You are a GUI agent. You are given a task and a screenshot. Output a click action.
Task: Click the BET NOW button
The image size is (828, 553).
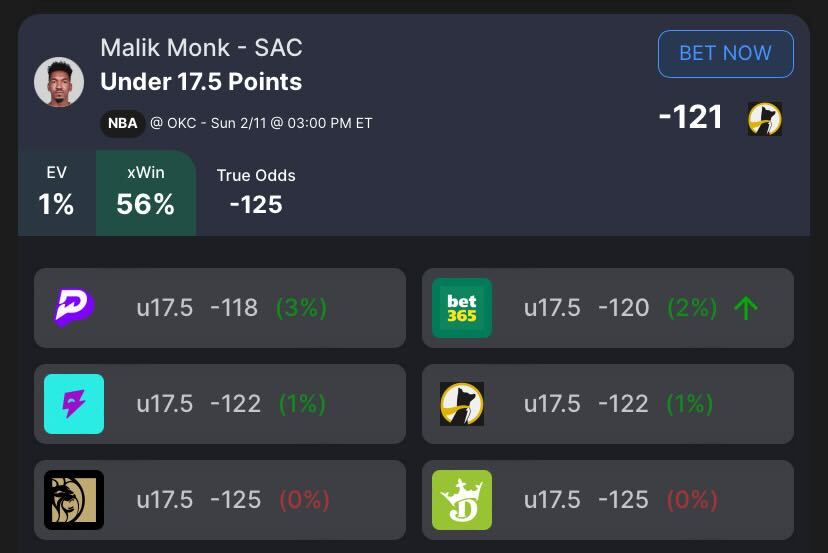point(725,54)
